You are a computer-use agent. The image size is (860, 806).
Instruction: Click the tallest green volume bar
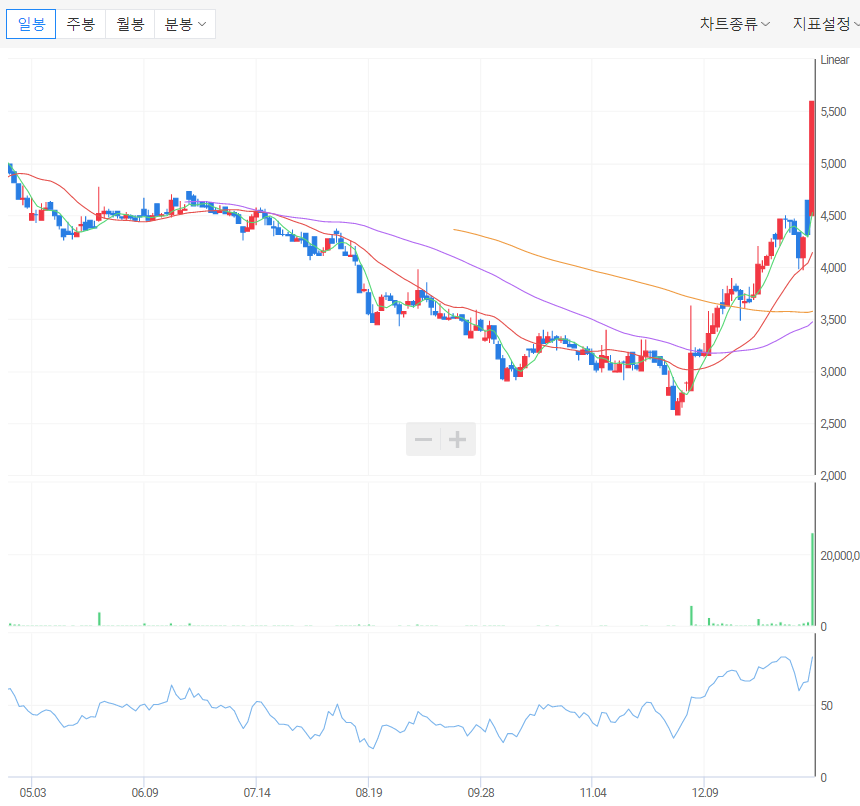point(812,579)
